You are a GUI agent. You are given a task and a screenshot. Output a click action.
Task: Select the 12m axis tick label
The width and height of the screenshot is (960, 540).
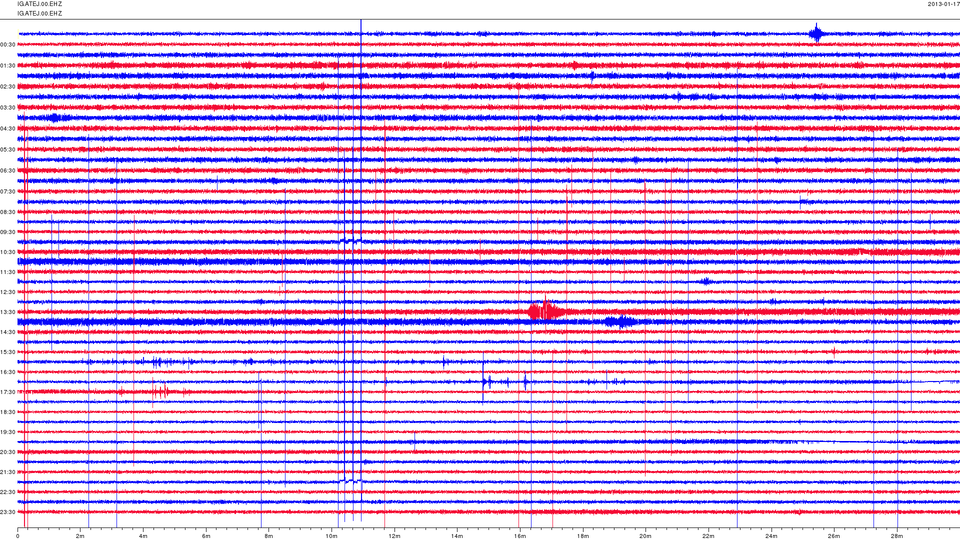click(x=394, y=536)
